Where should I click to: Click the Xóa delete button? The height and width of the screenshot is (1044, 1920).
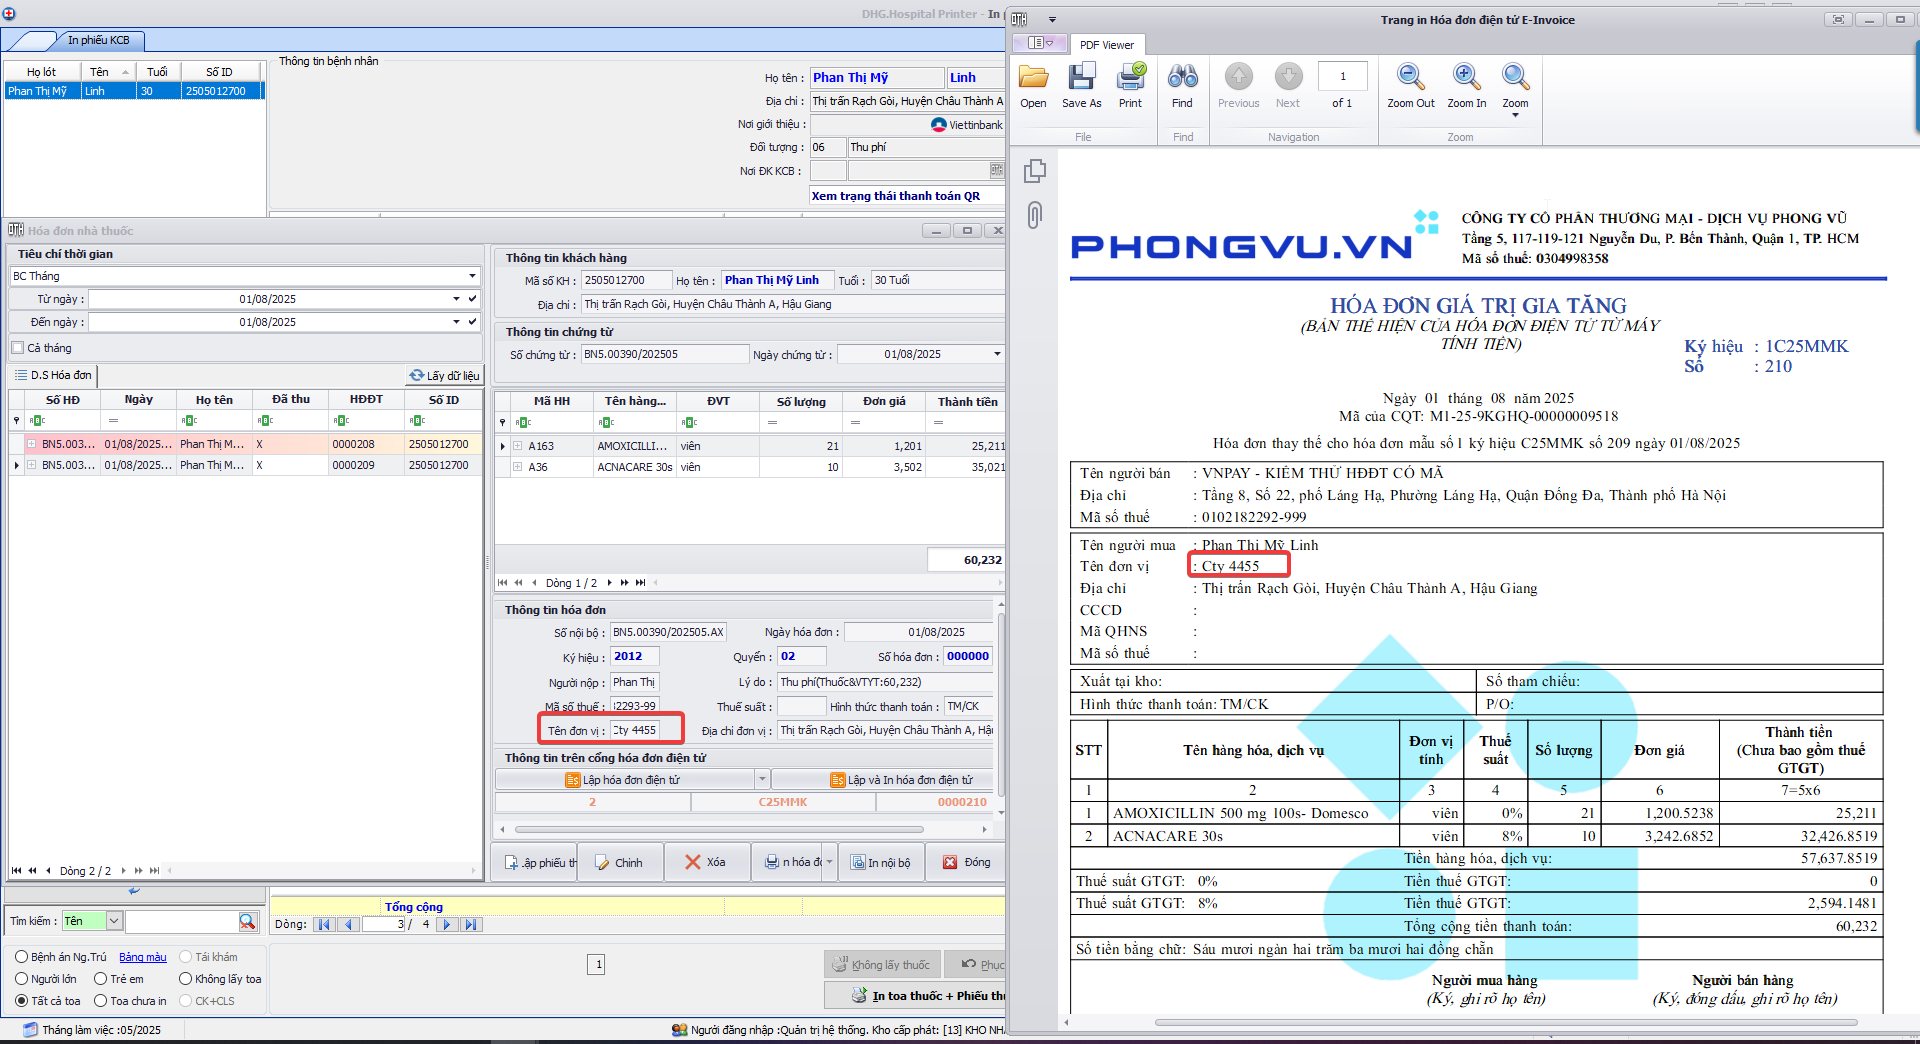pyautogui.click(x=705, y=862)
